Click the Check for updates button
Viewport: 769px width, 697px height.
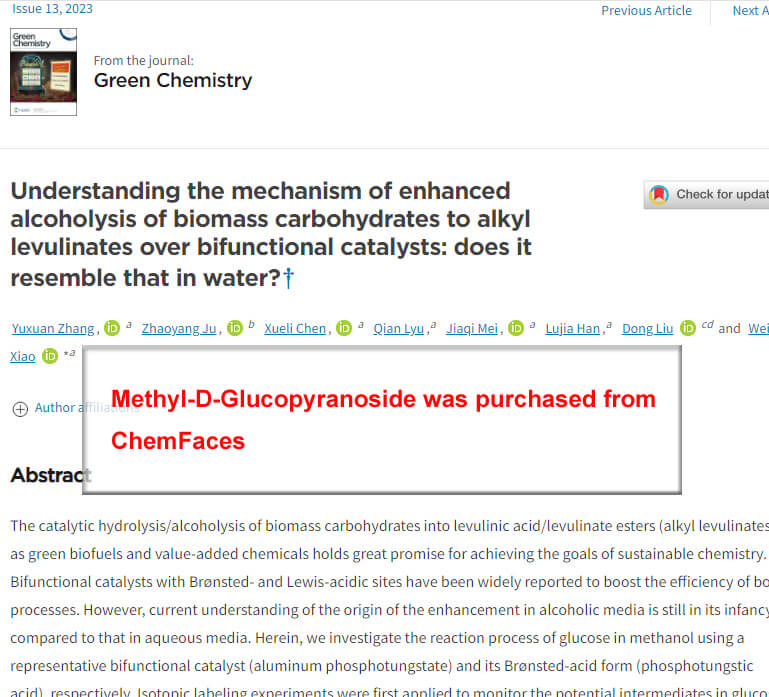[706, 195]
